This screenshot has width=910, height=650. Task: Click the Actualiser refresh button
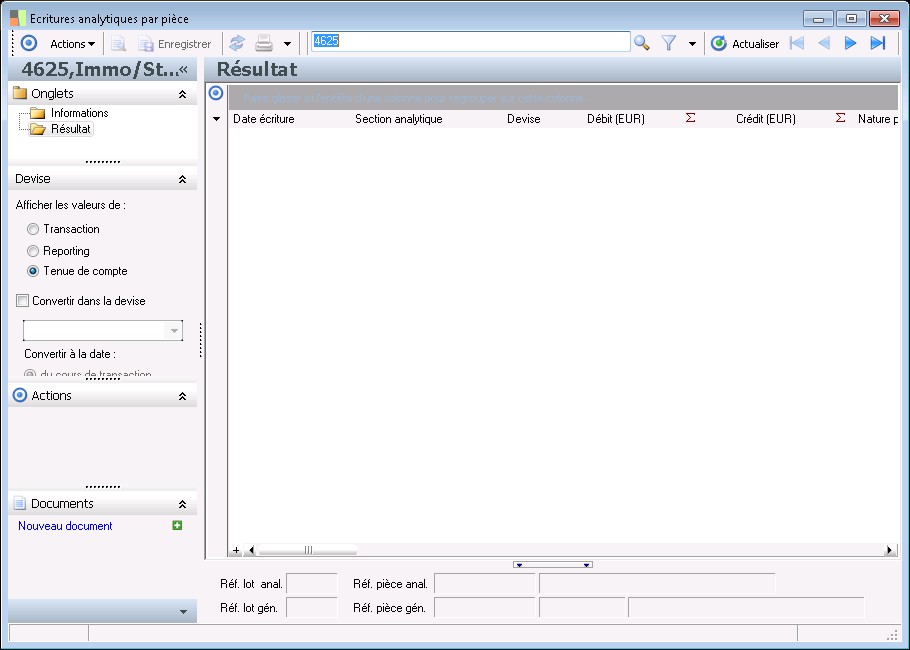click(x=744, y=44)
